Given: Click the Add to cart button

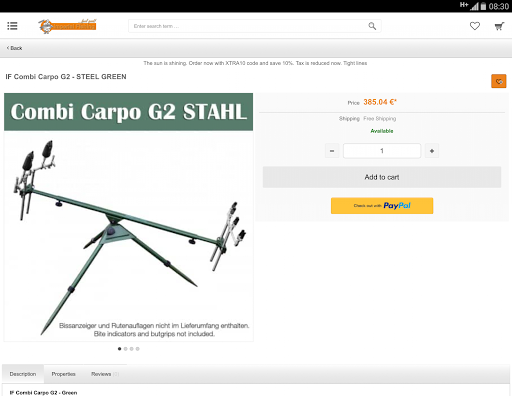Looking at the screenshot, I should (382, 177).
